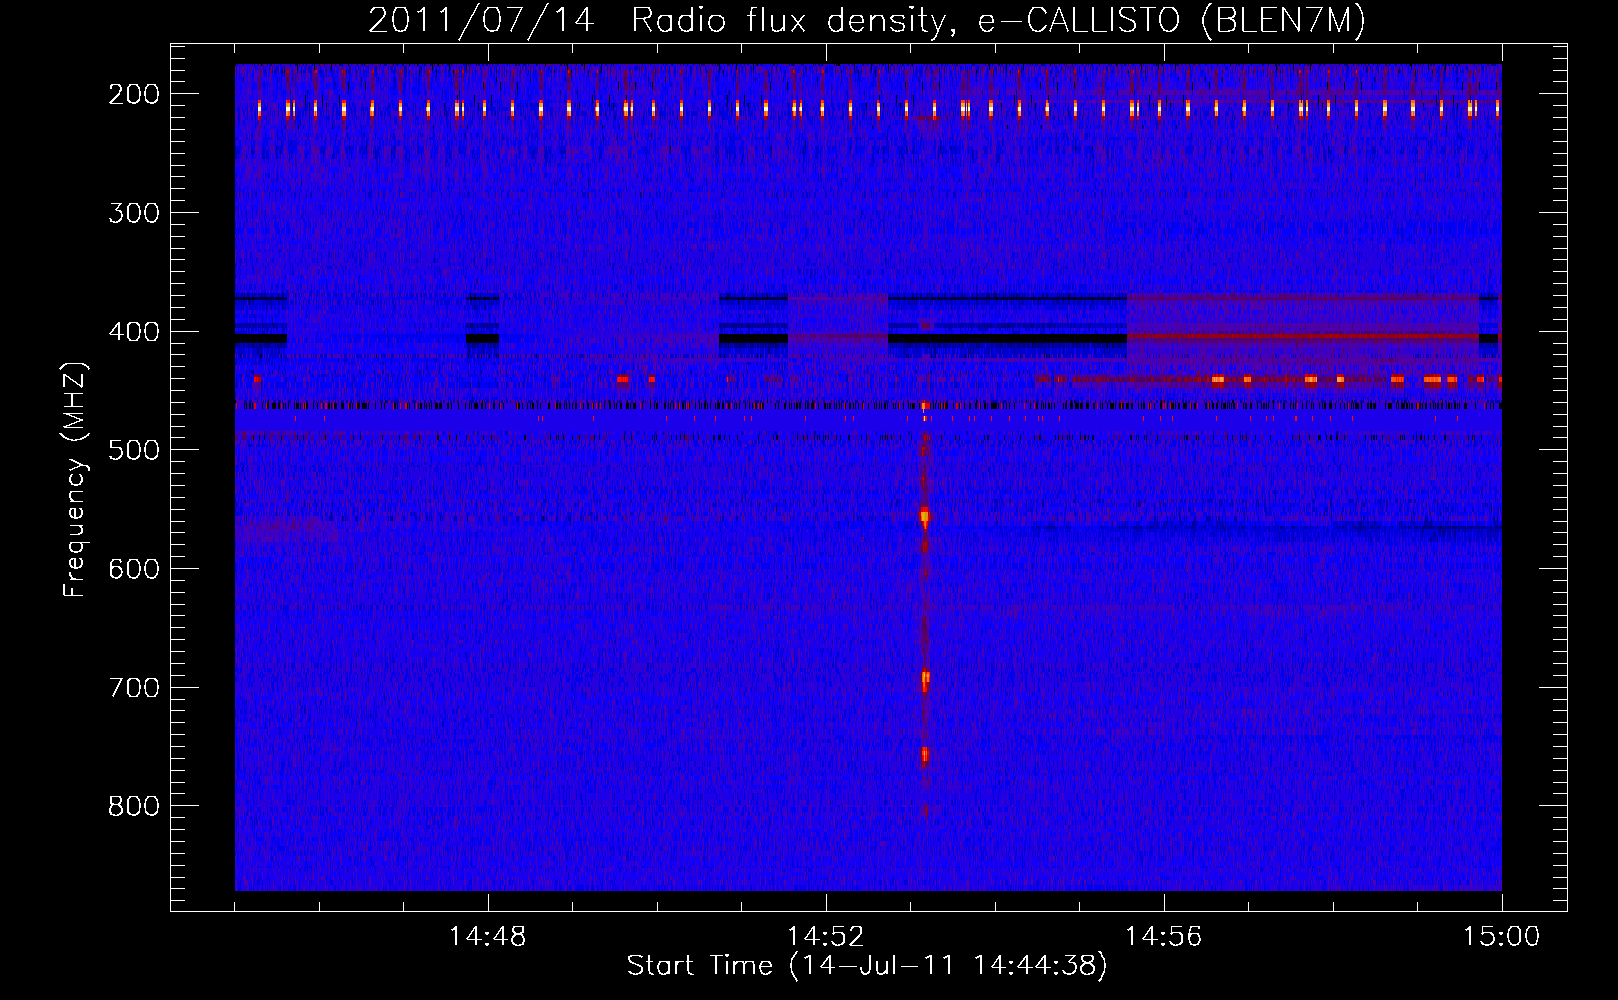
Task: Click the bright burst spot near 690 MHz
Action: 925,679
